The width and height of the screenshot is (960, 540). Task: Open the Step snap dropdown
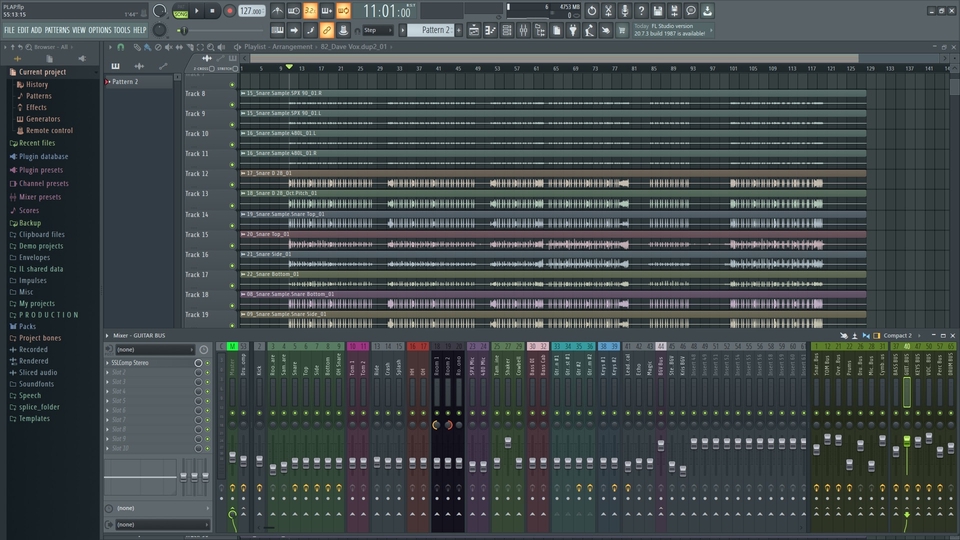click(377, 30)
